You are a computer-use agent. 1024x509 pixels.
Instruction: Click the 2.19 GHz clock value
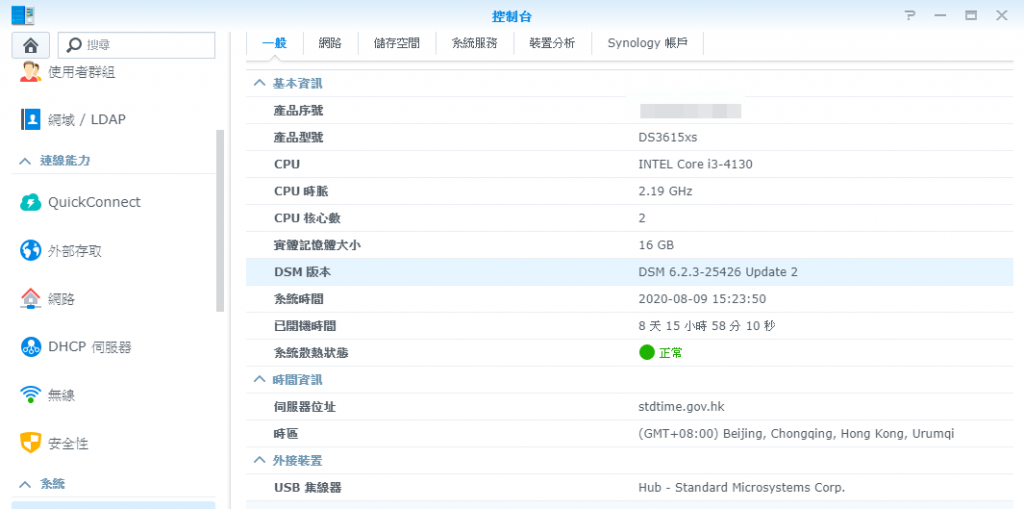665,191
